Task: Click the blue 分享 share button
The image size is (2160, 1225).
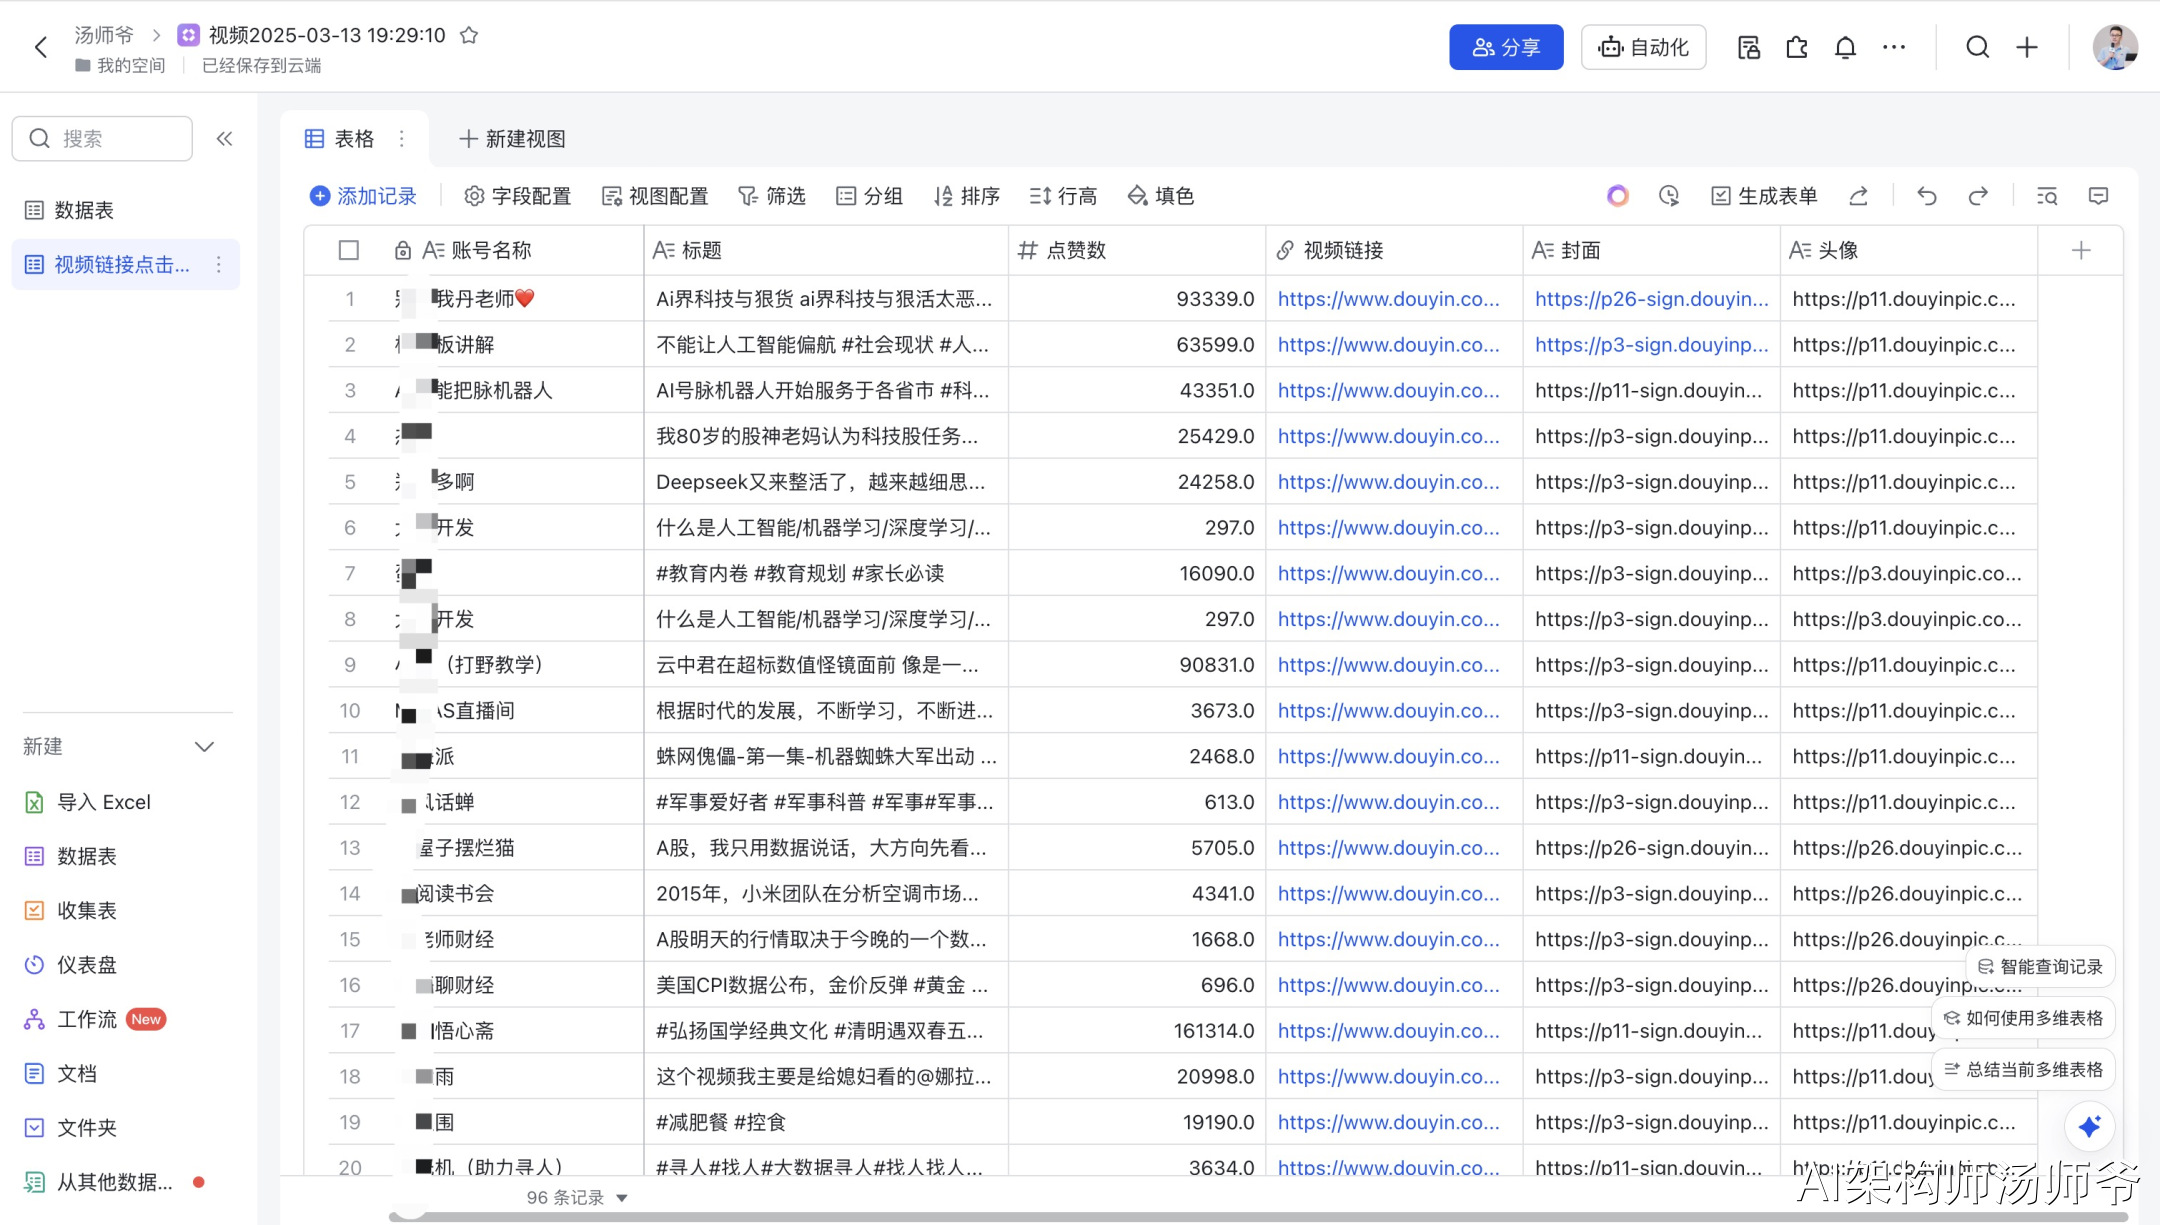Action: pos(1505,47)
